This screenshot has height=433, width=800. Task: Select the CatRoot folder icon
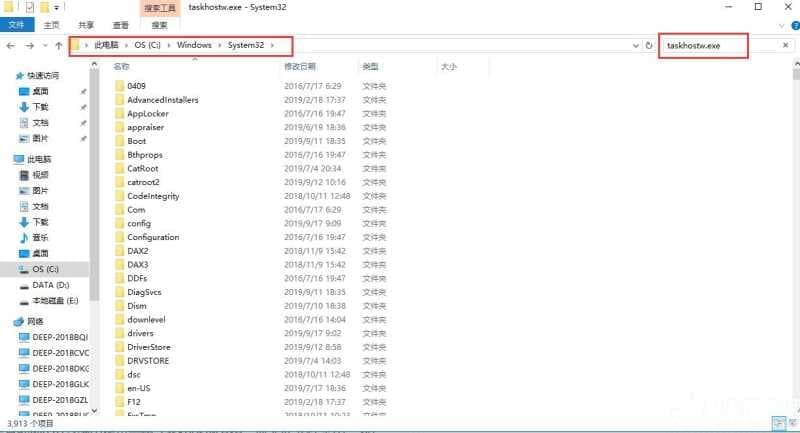pyautogui.click(x=119, y=168)
